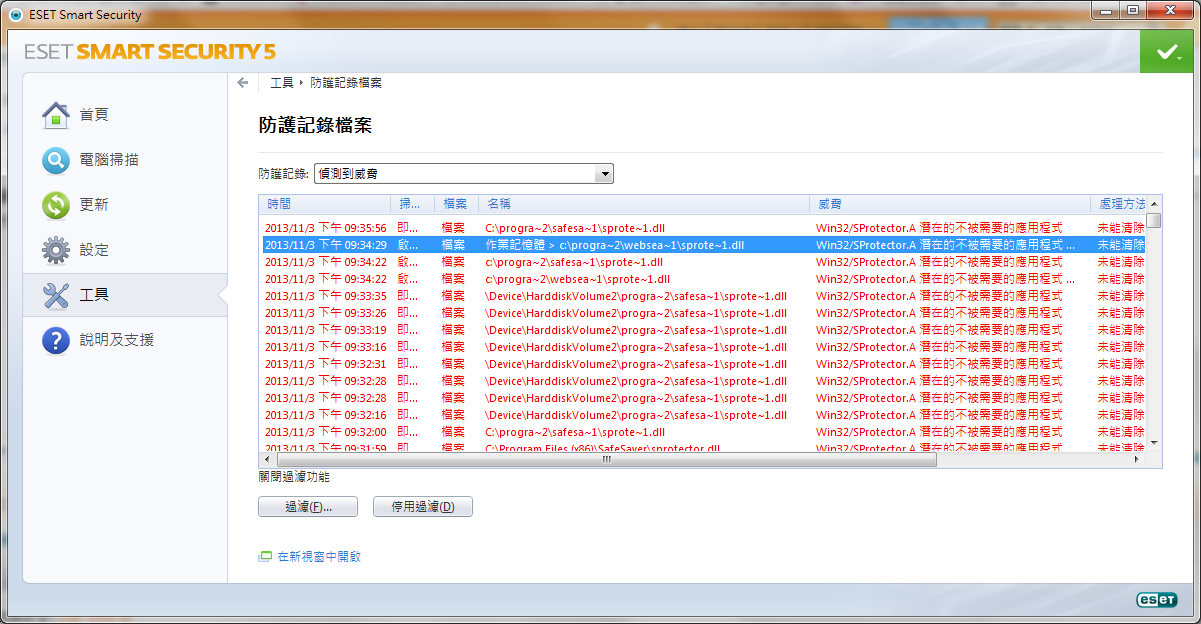
Task: Select log row timed 下午 09:32:31
Action: (x=703, y=364)
